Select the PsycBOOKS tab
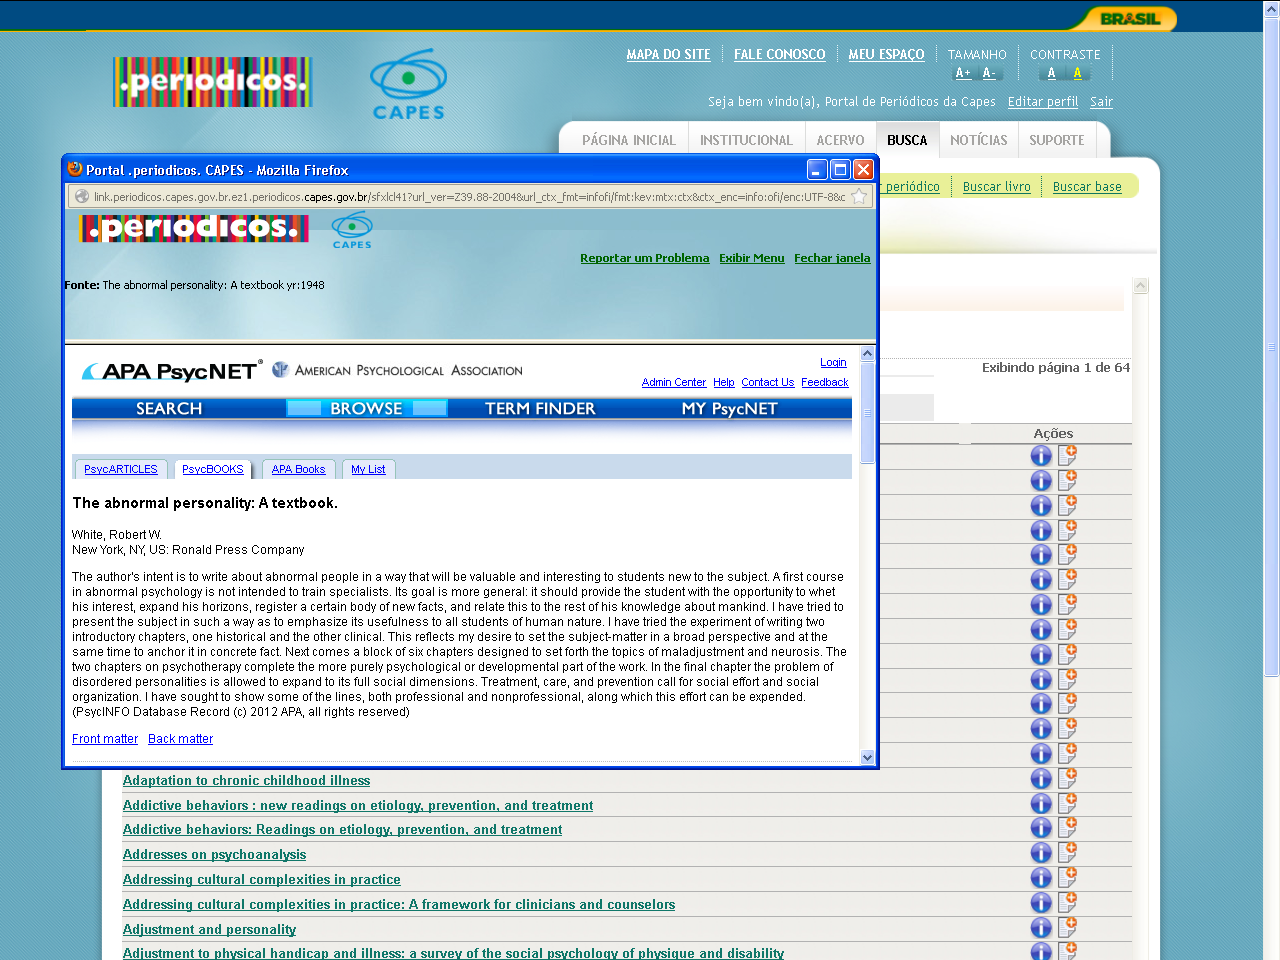 click(213, 469)
